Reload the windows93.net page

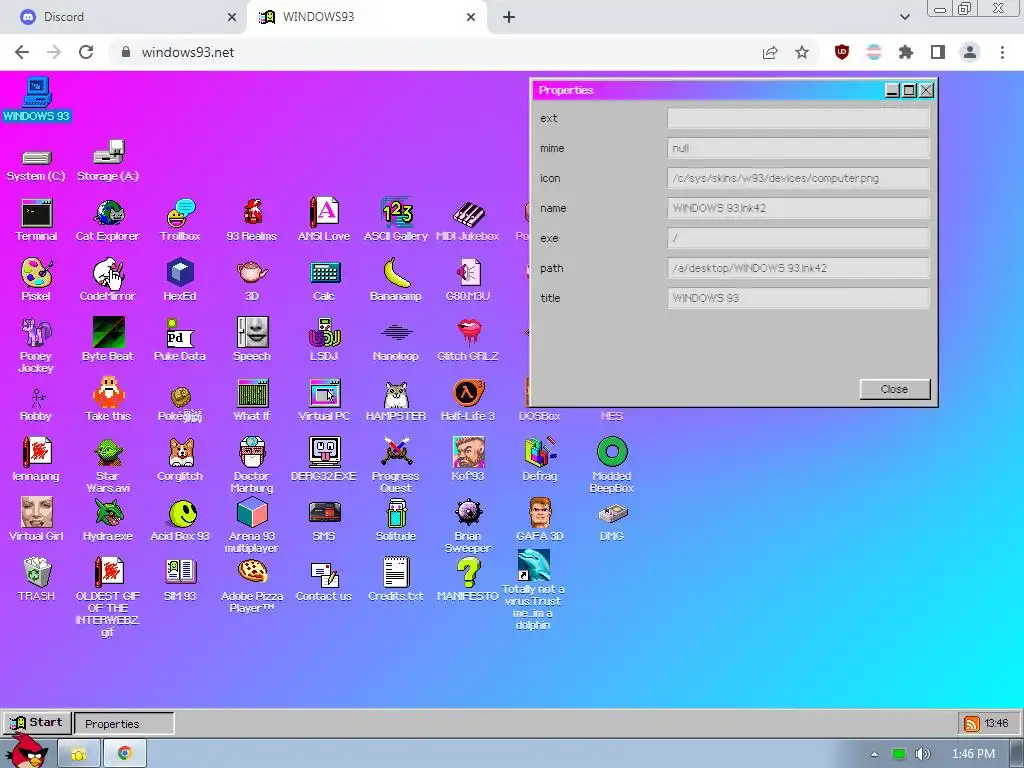[86, 52]
